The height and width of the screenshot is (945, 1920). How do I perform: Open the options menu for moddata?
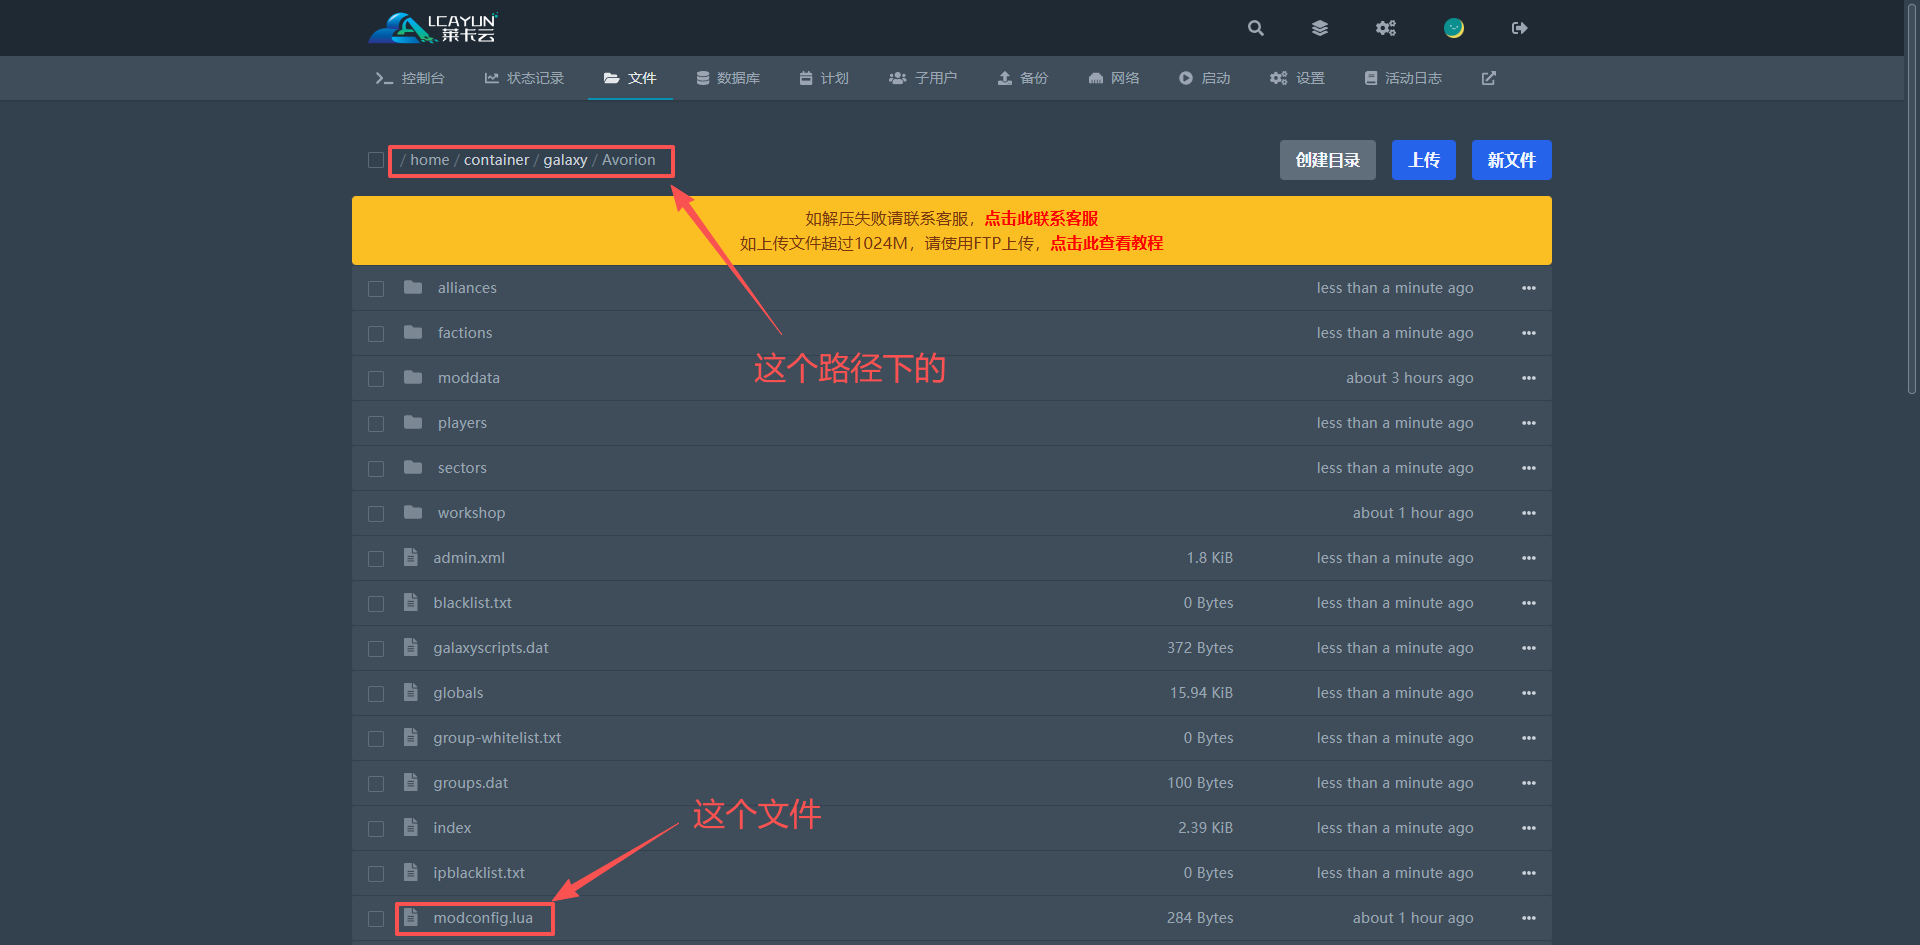1528,378
